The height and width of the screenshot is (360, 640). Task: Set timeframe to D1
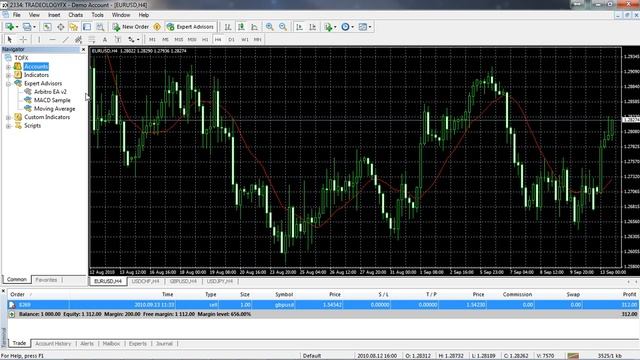pos(231,40)
